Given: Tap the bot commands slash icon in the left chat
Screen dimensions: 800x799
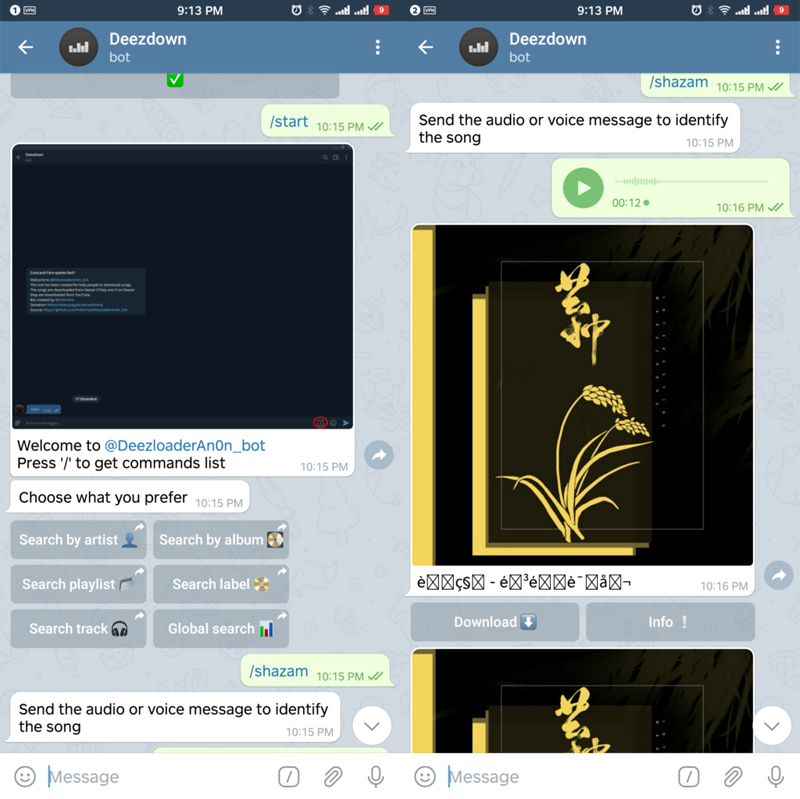Looking at the screenshot, I should click(289, 777).
